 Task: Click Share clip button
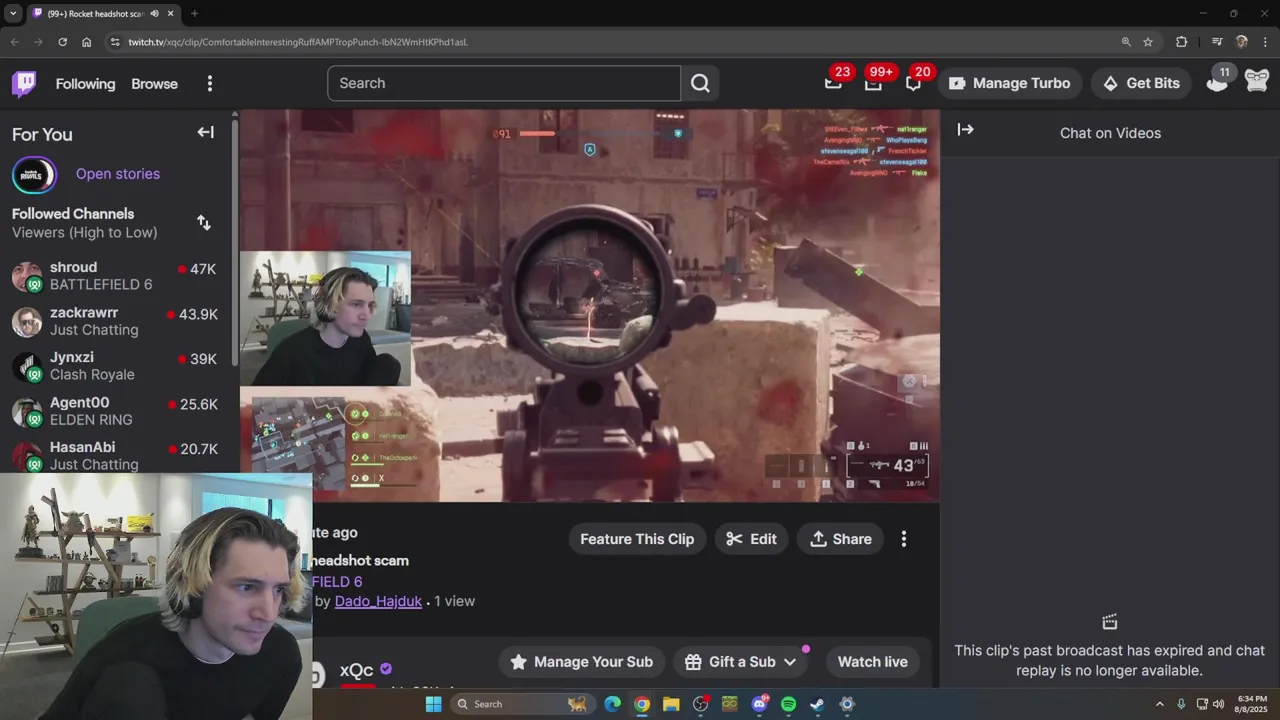(841, 539)
